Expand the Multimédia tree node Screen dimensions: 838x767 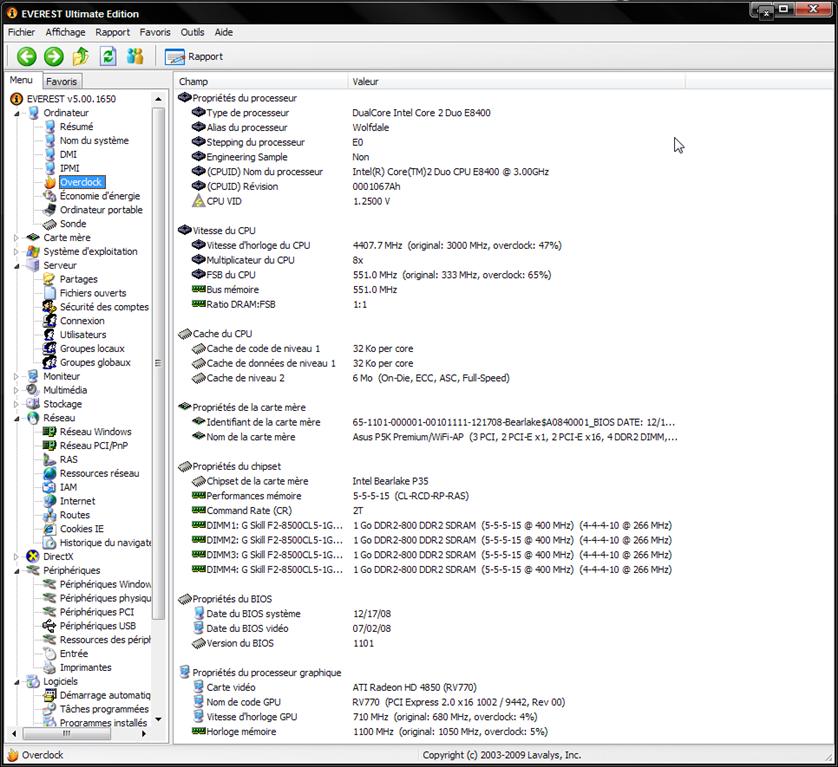click(x=17, y=390)
